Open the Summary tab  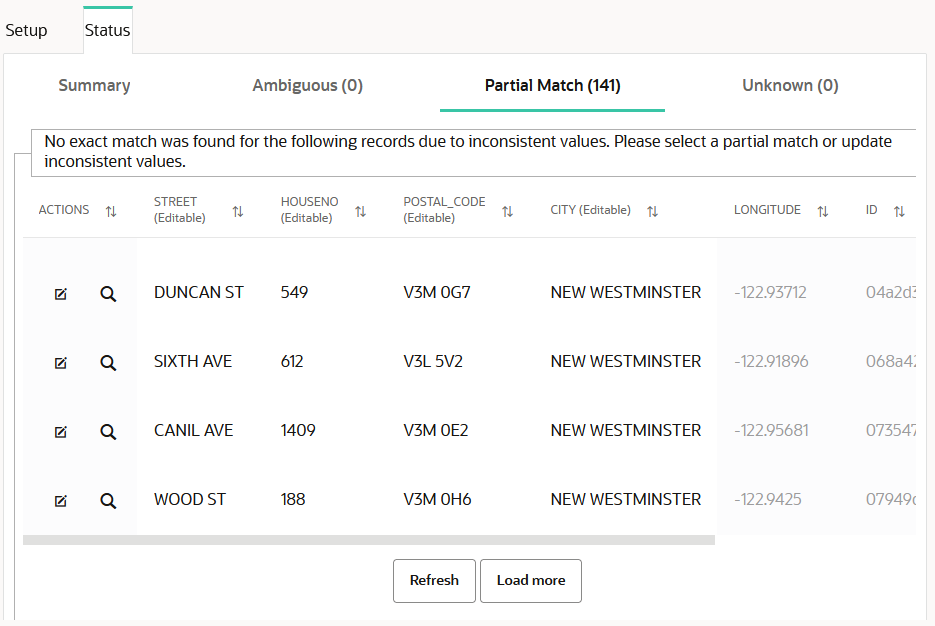pyautogui.click(x=94, y=86)
